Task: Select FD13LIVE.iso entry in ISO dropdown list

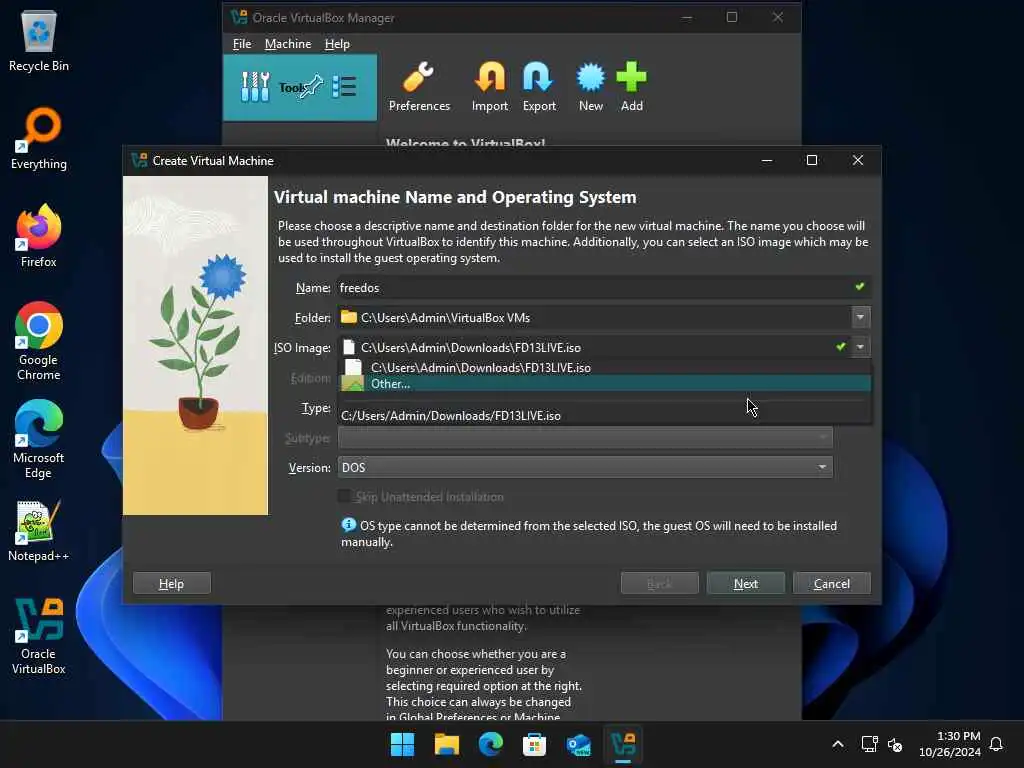Action: pos(605,368)
